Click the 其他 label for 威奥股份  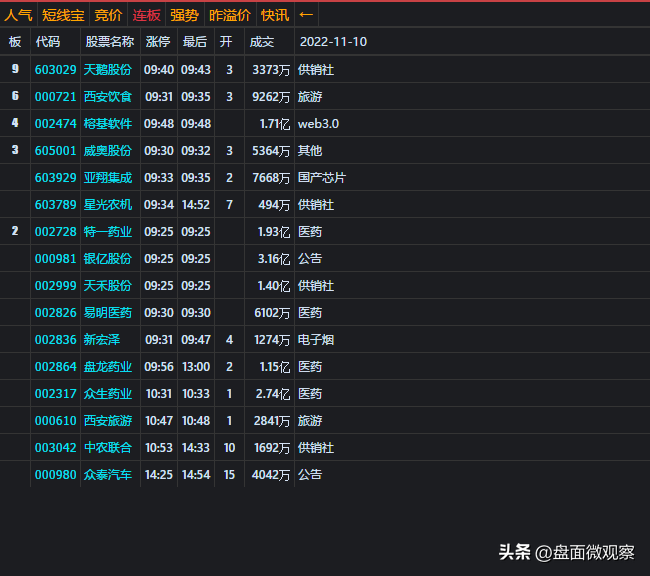pyautogui.click(x=310, y=151)
